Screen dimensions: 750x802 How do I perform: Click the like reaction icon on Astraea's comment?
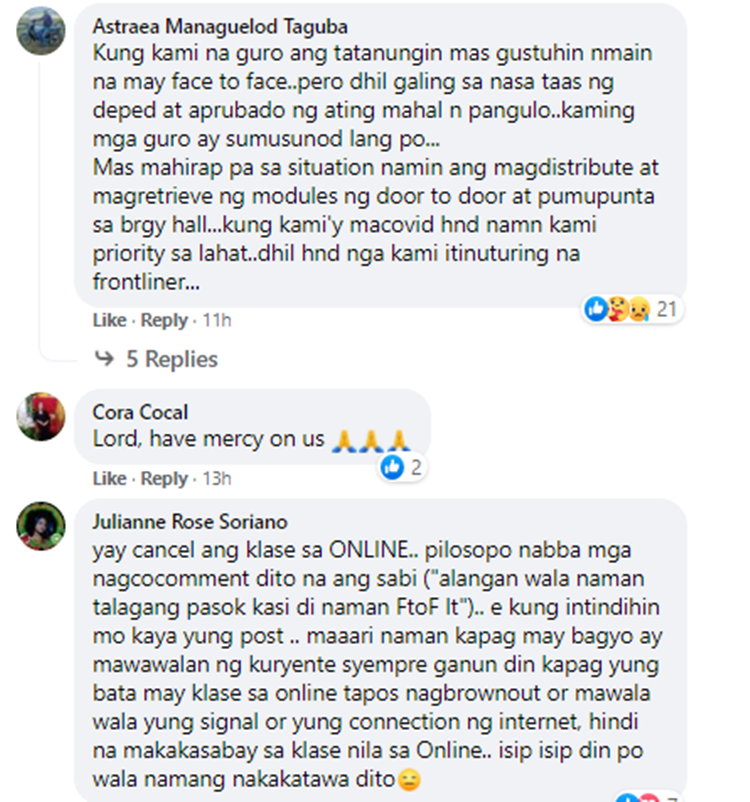[x=596, y=309]
